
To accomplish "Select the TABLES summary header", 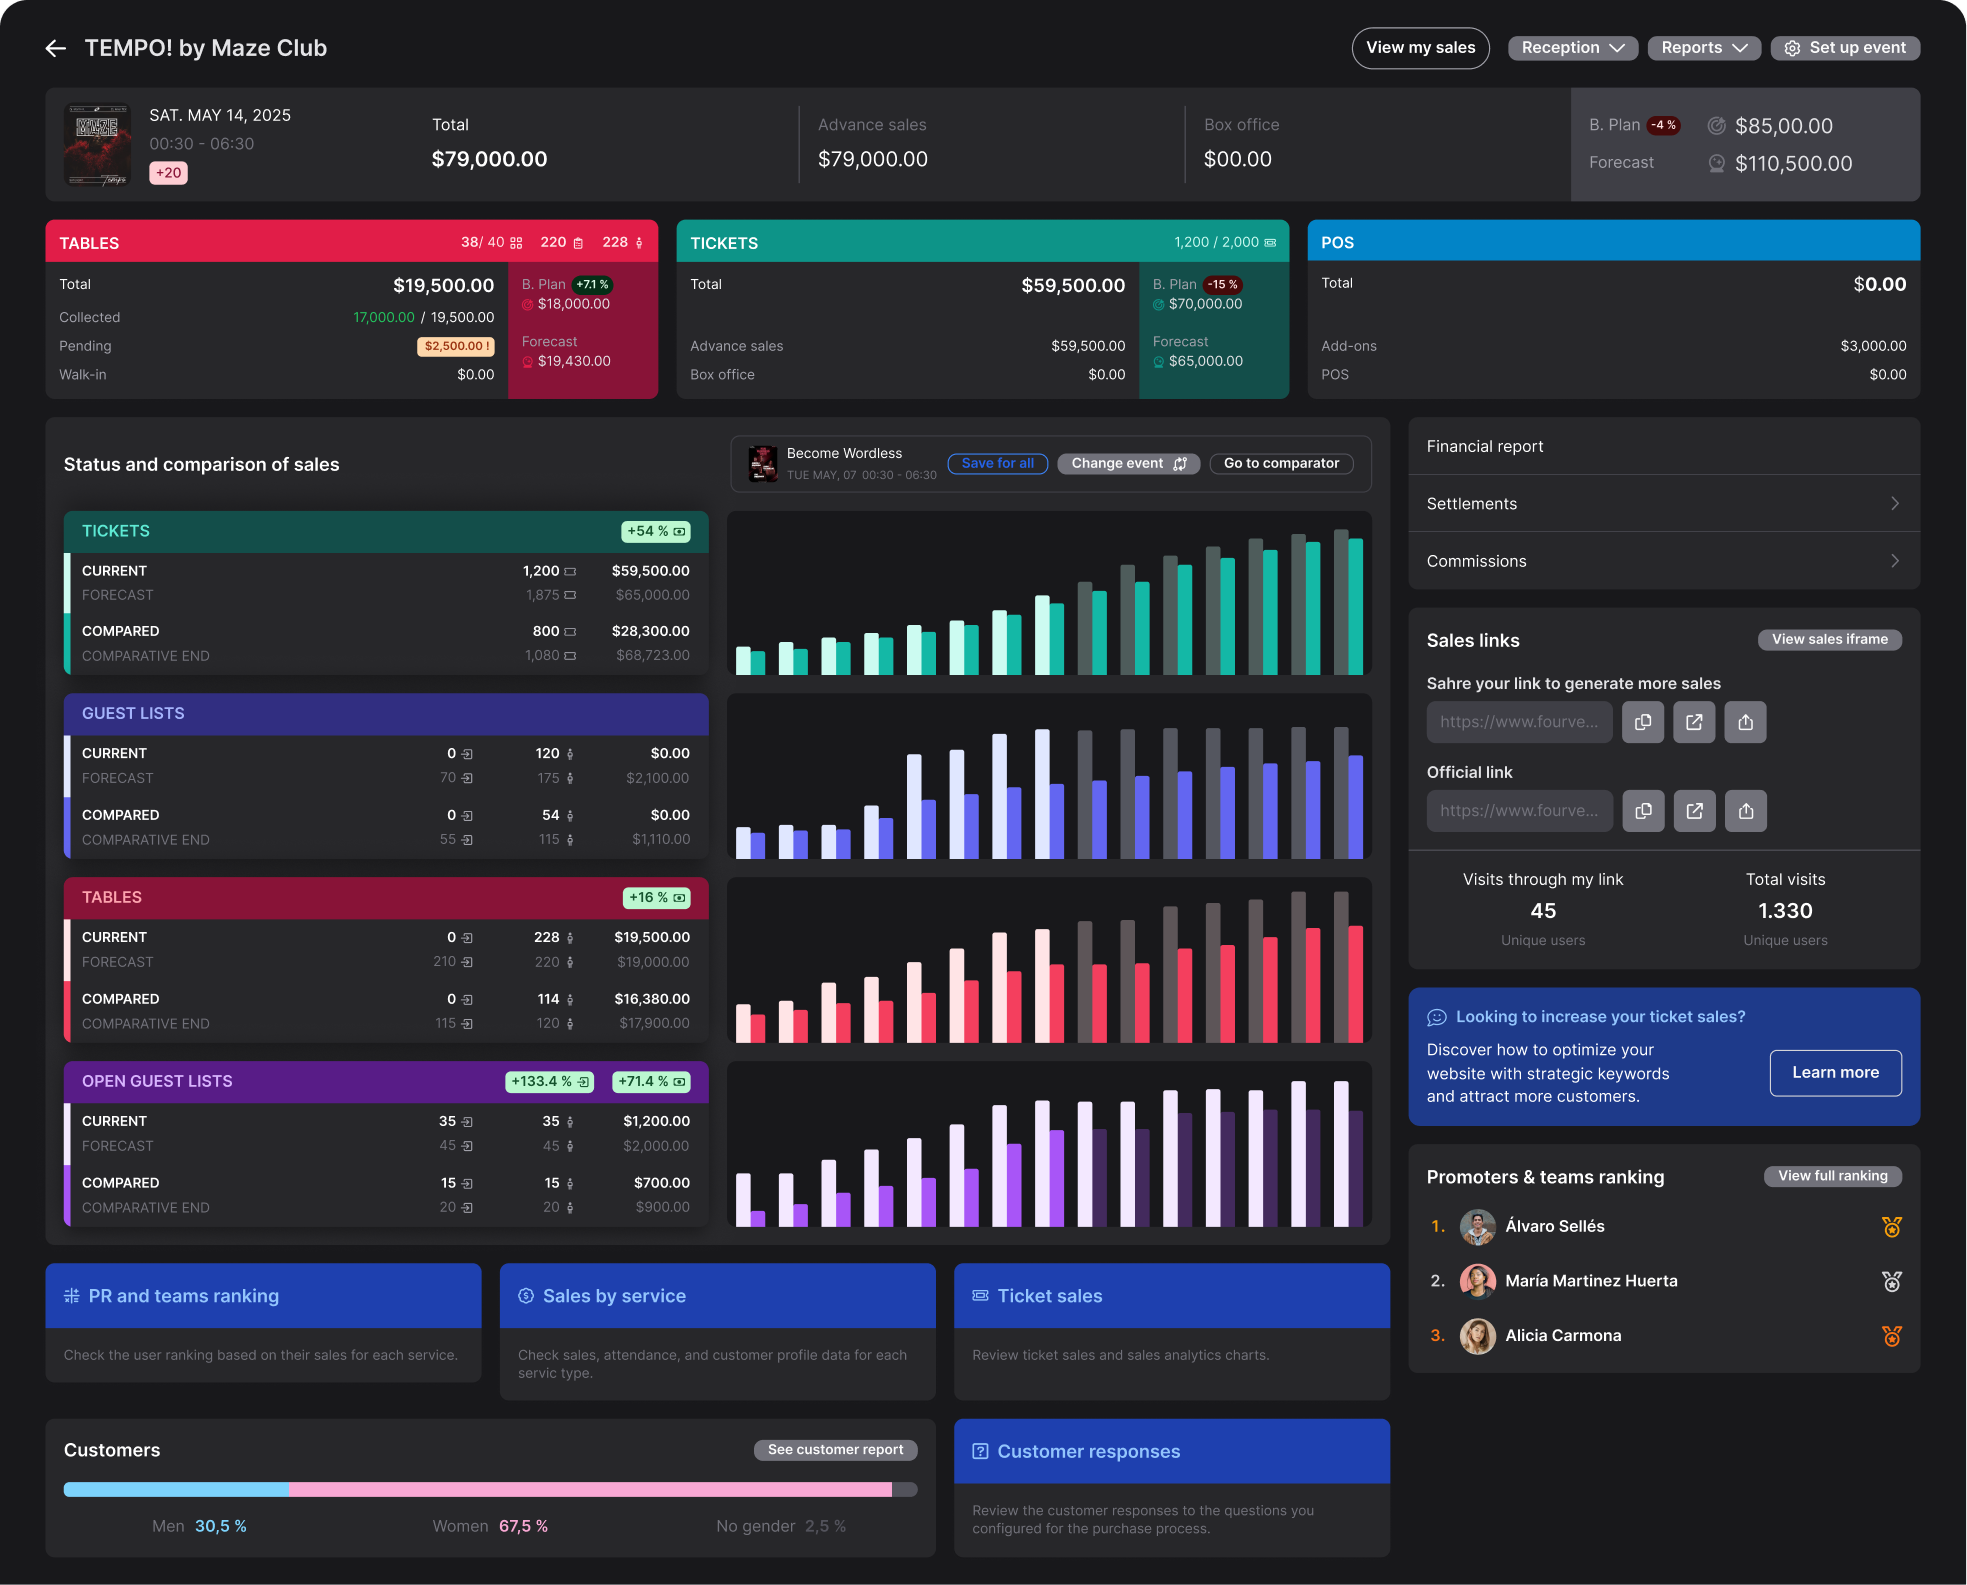I will [352, 242].
